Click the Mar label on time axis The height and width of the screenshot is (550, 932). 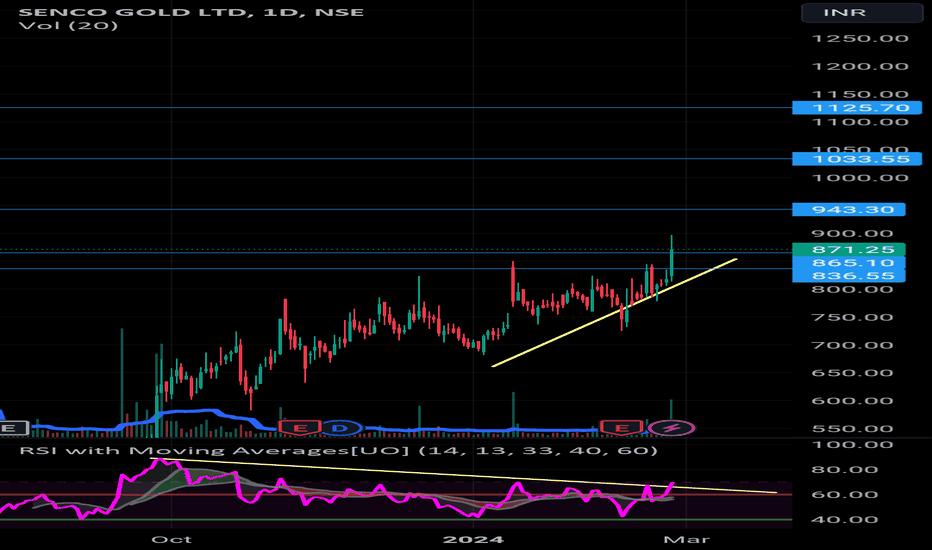tap(687, 539)
